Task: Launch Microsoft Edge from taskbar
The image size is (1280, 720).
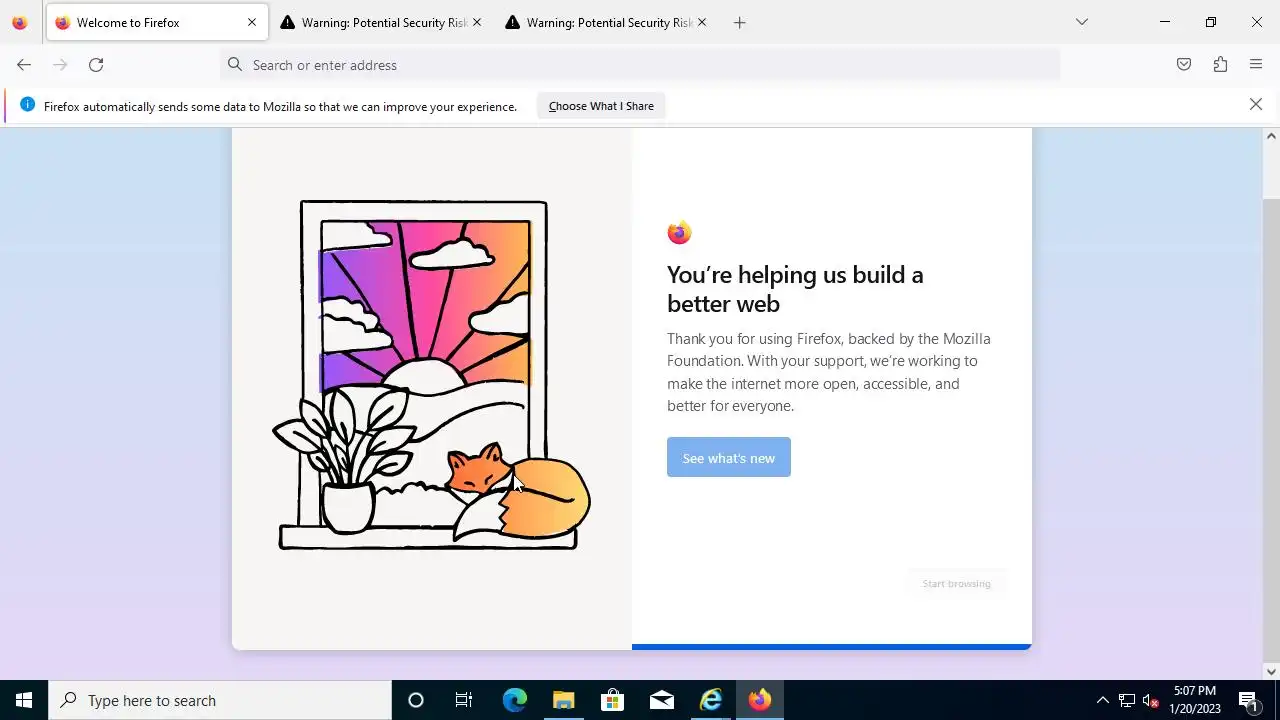Action: click(514, 700)
